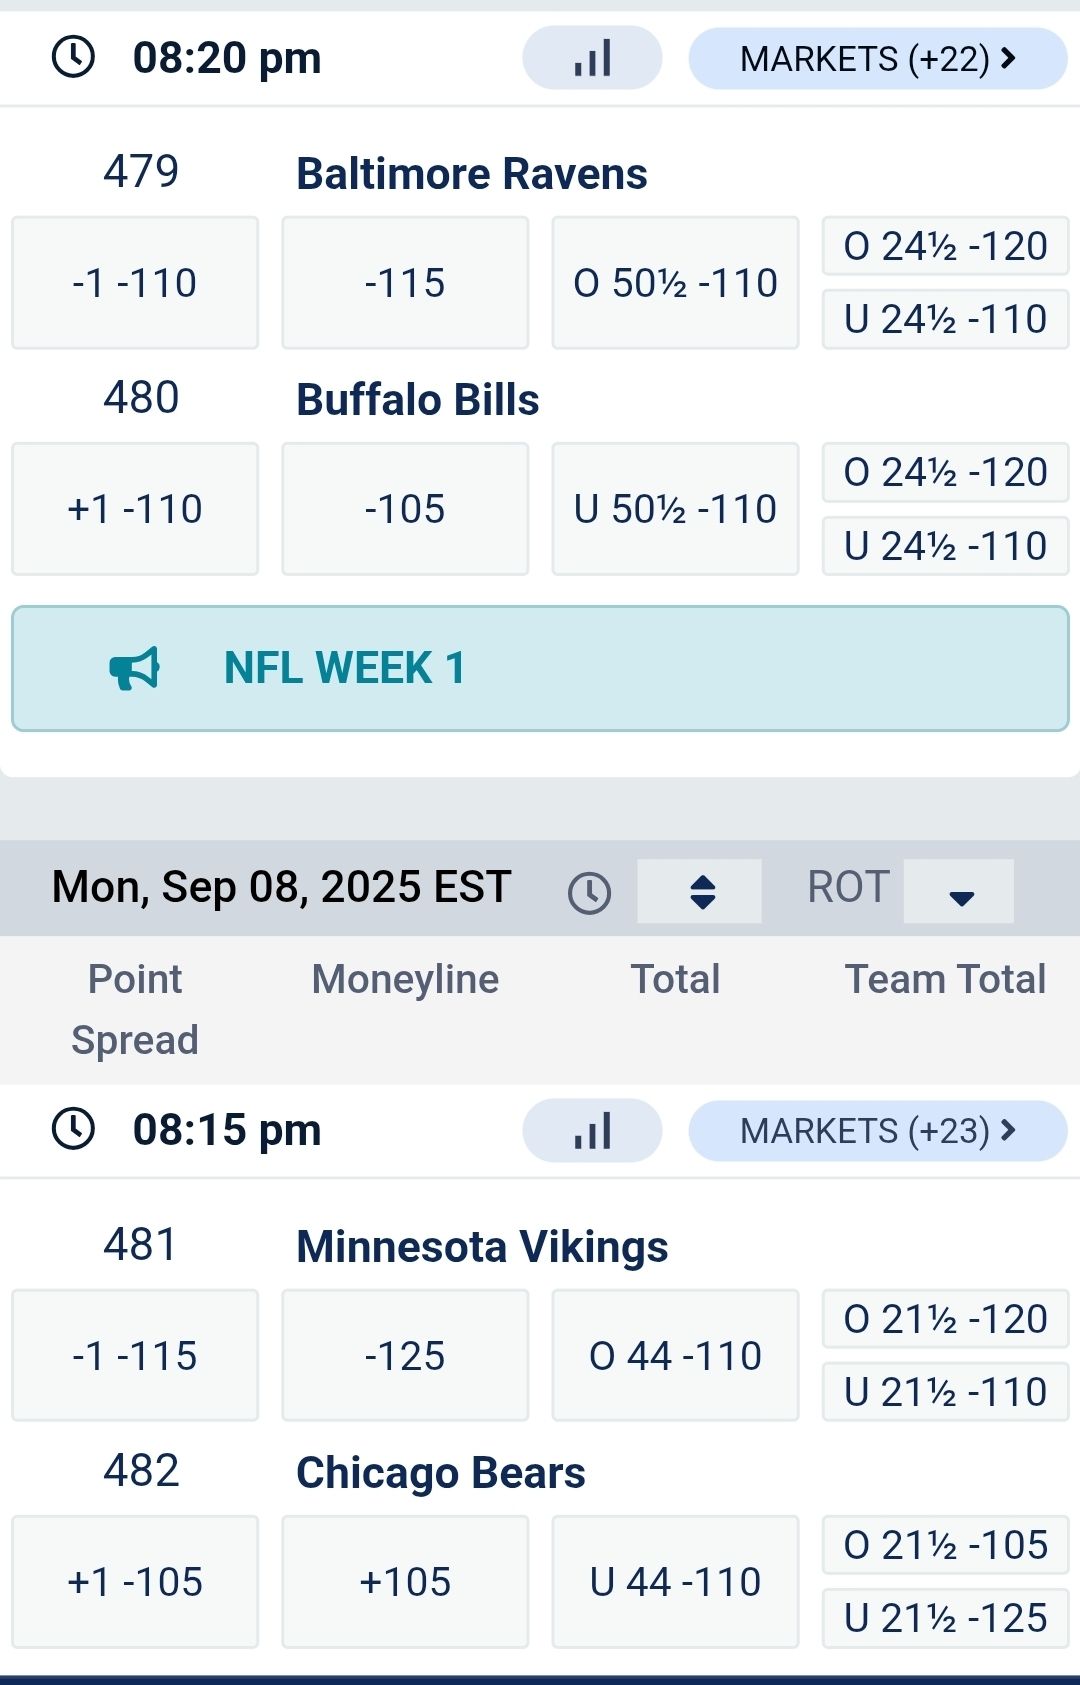Expand MARKETS (+23) for Vikings game
Image resolution: width=1080 pixels, height=1685 pixels.
(878, 1131)
